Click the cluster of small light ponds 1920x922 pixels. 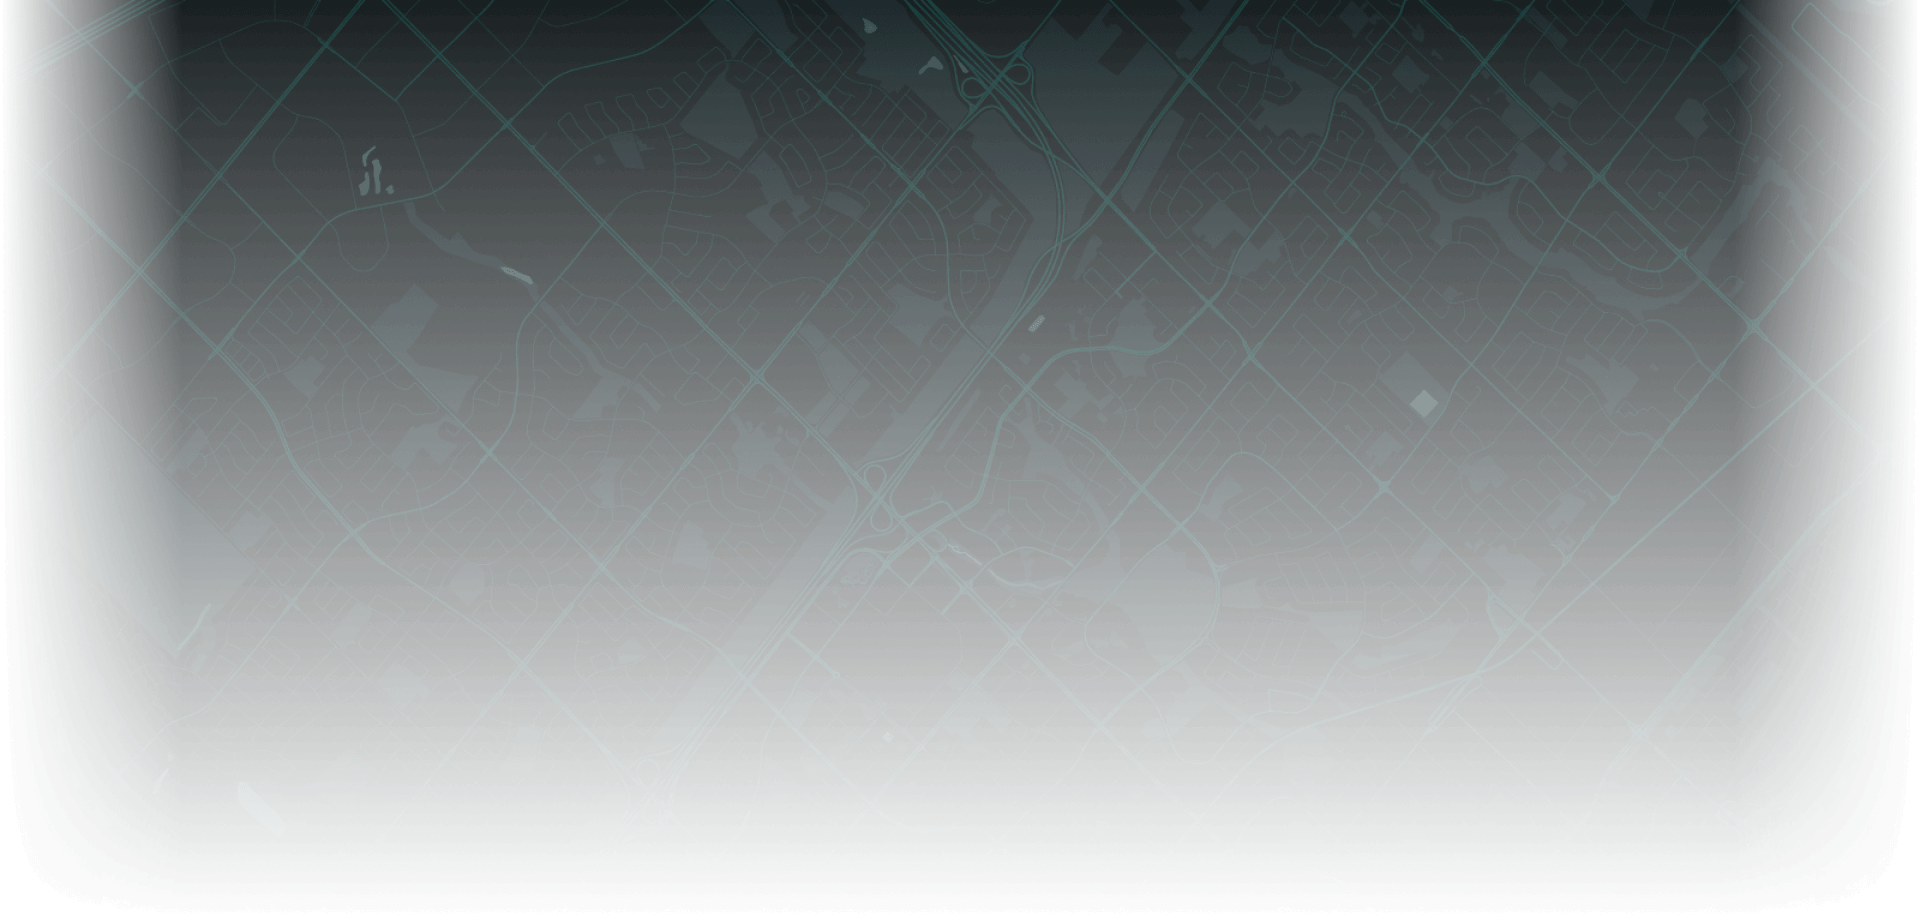372,174
